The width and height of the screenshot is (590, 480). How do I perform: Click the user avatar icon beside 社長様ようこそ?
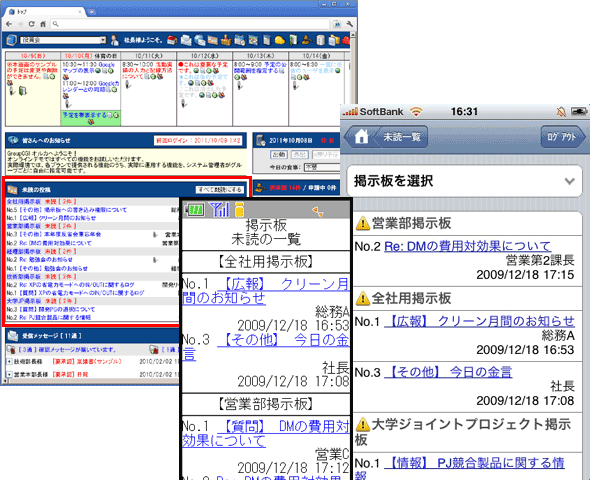[x=114, y=40]
